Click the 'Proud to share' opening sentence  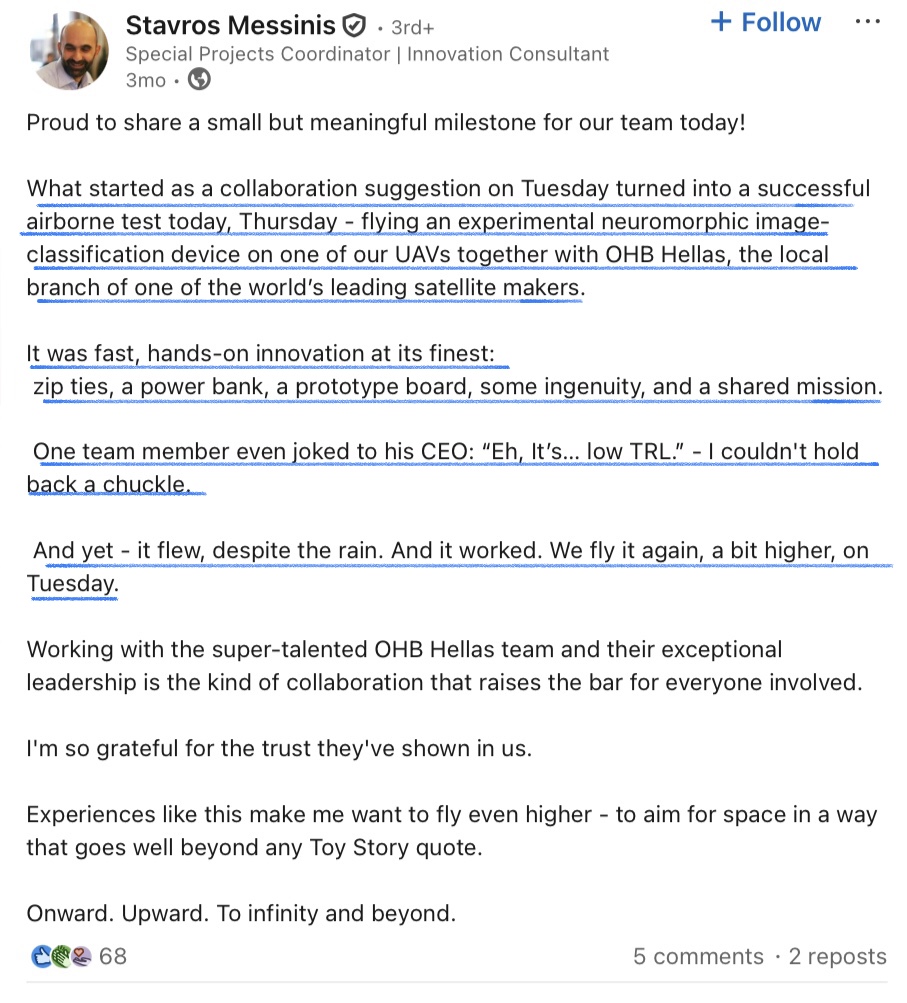[385, 123]
